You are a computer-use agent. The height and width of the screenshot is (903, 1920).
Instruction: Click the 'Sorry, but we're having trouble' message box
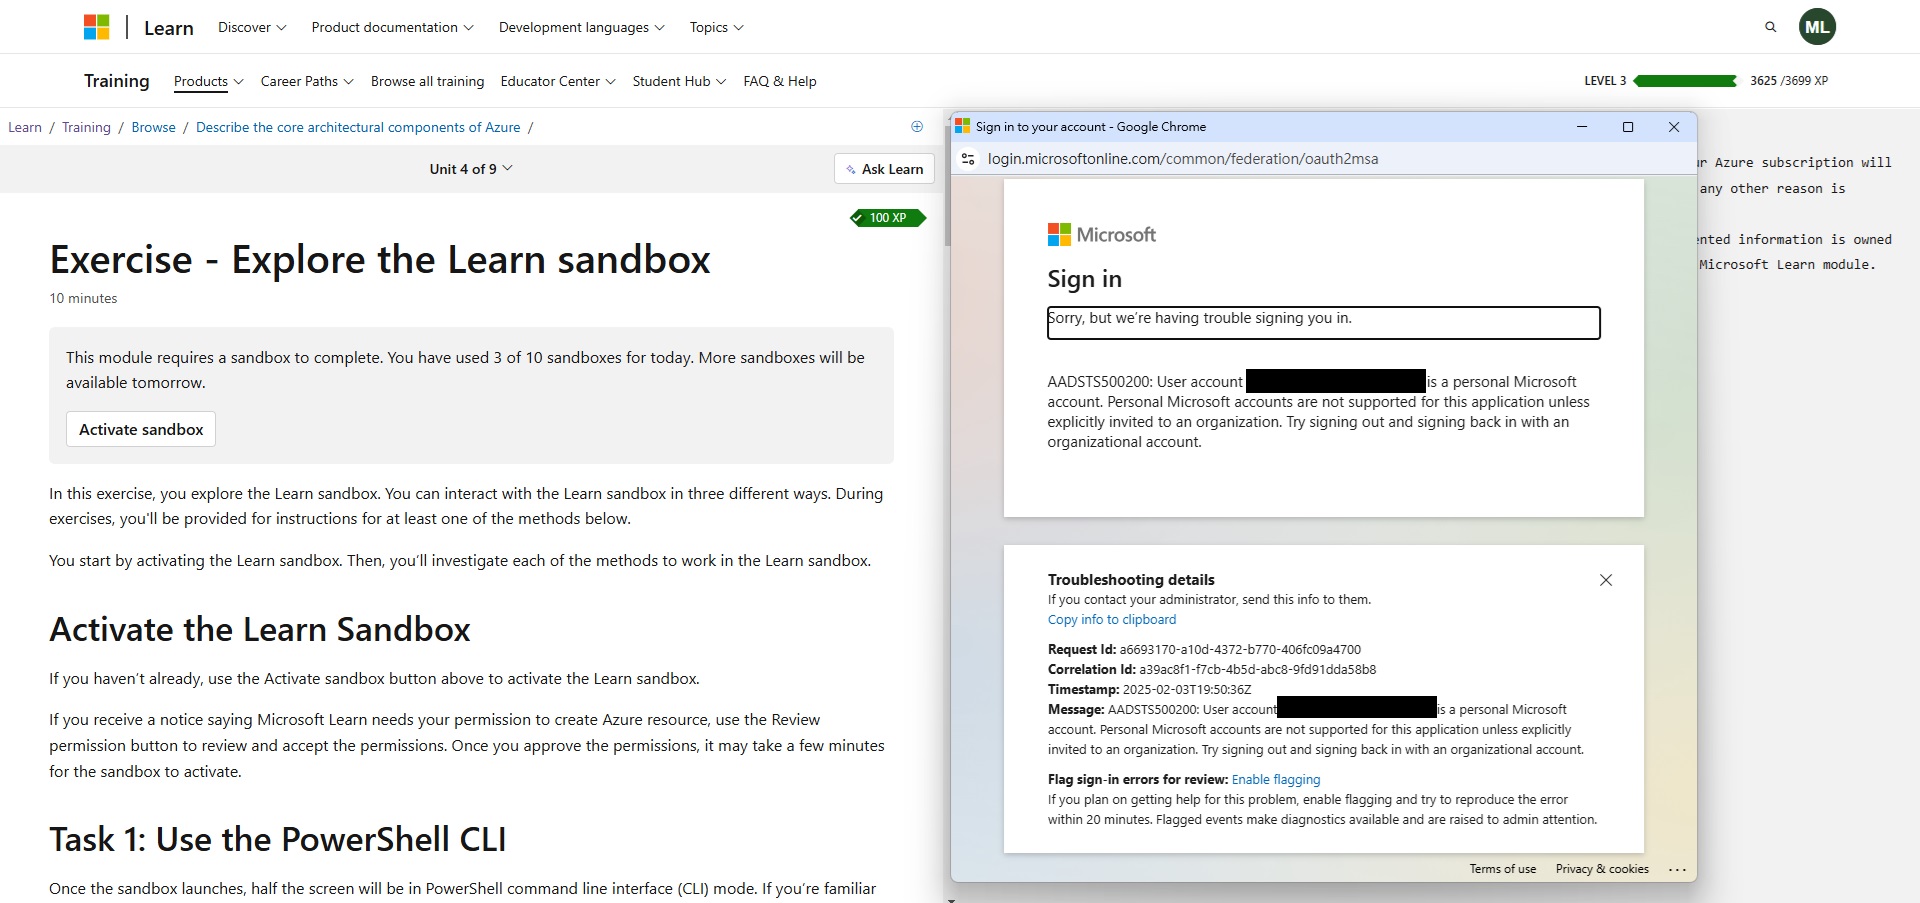click(1324, 323)
